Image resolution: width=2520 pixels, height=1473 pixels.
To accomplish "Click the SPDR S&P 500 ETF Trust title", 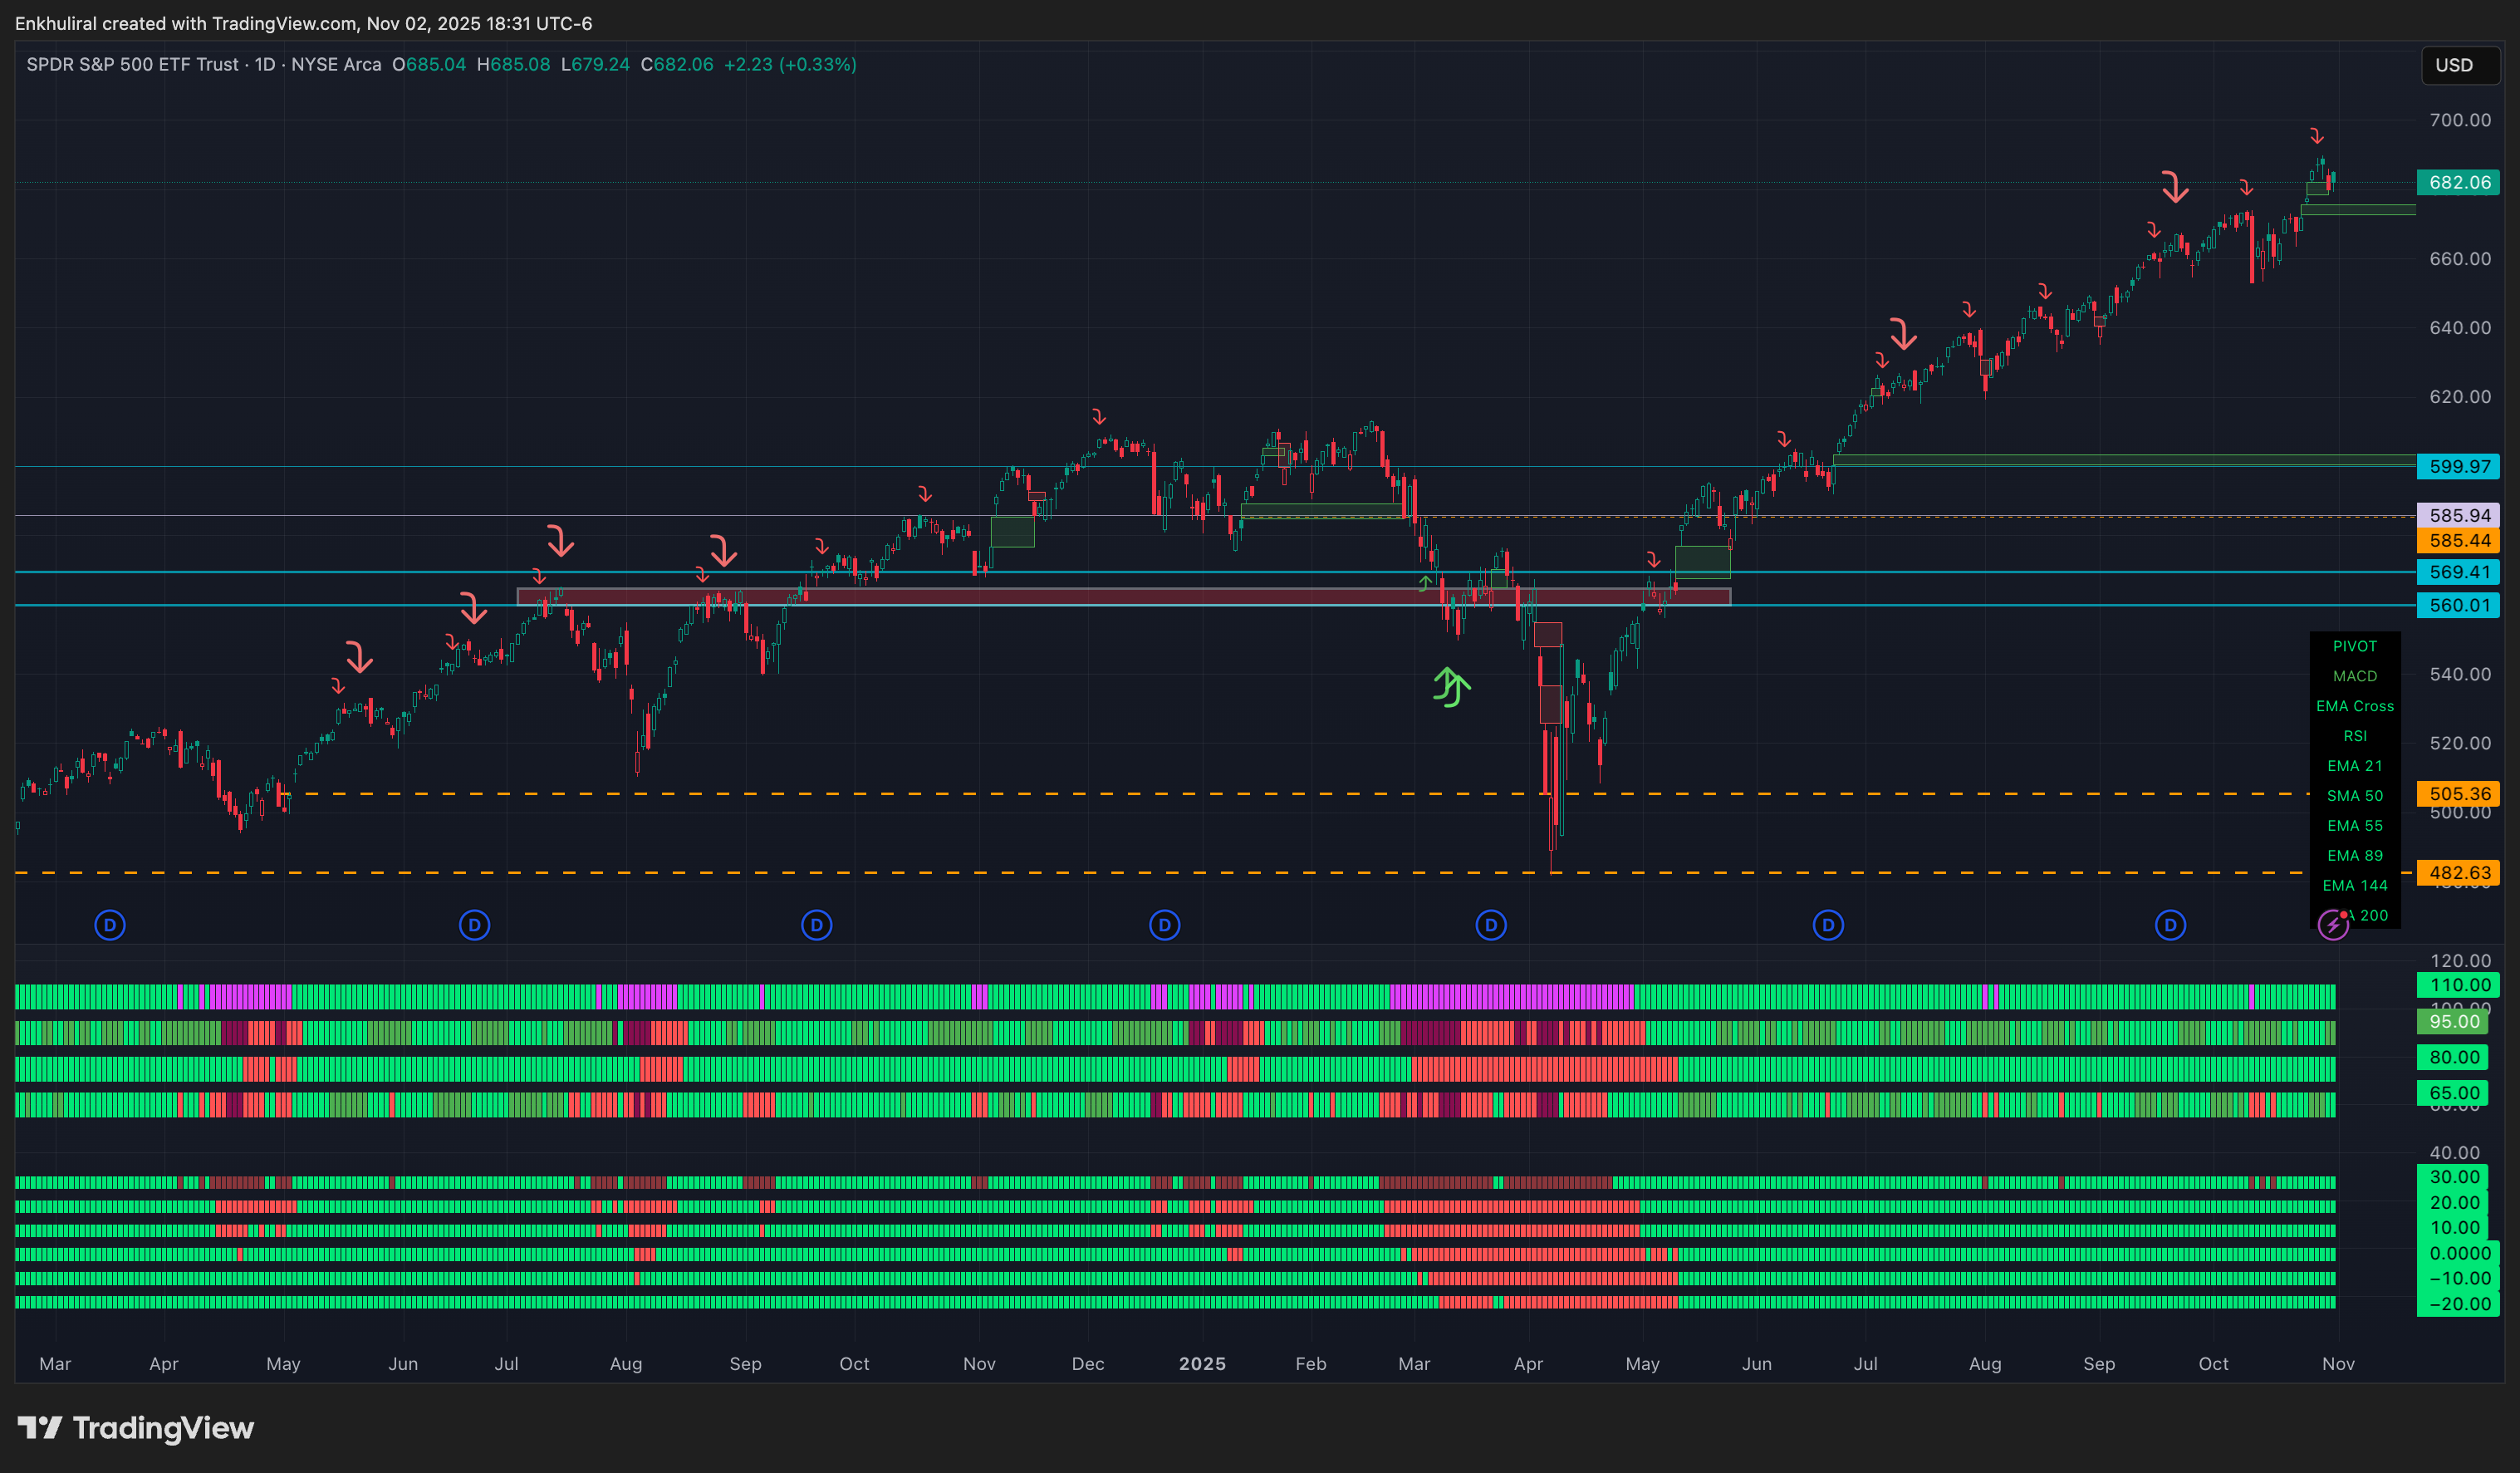I will pyautogui.click(x=132, y=65).
